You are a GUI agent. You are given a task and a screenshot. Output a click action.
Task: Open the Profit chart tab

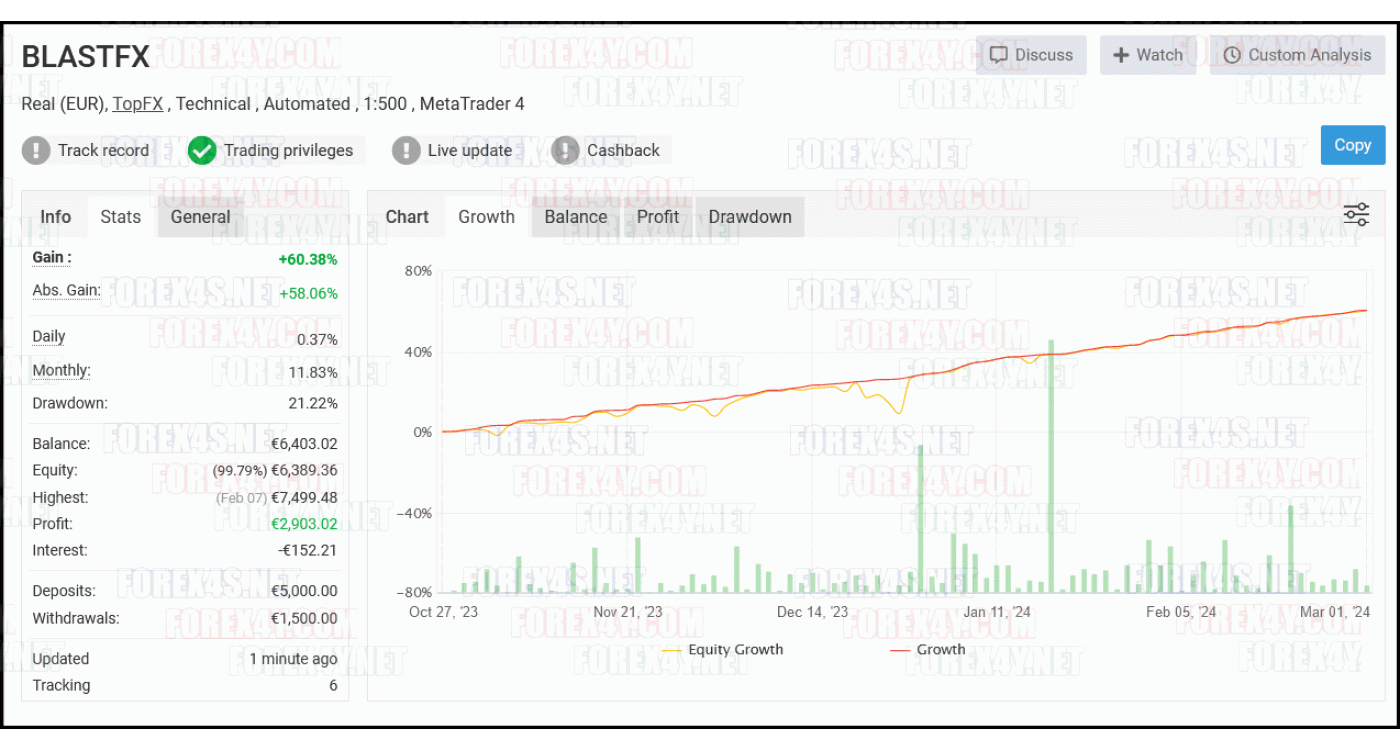tap(657, 217)
